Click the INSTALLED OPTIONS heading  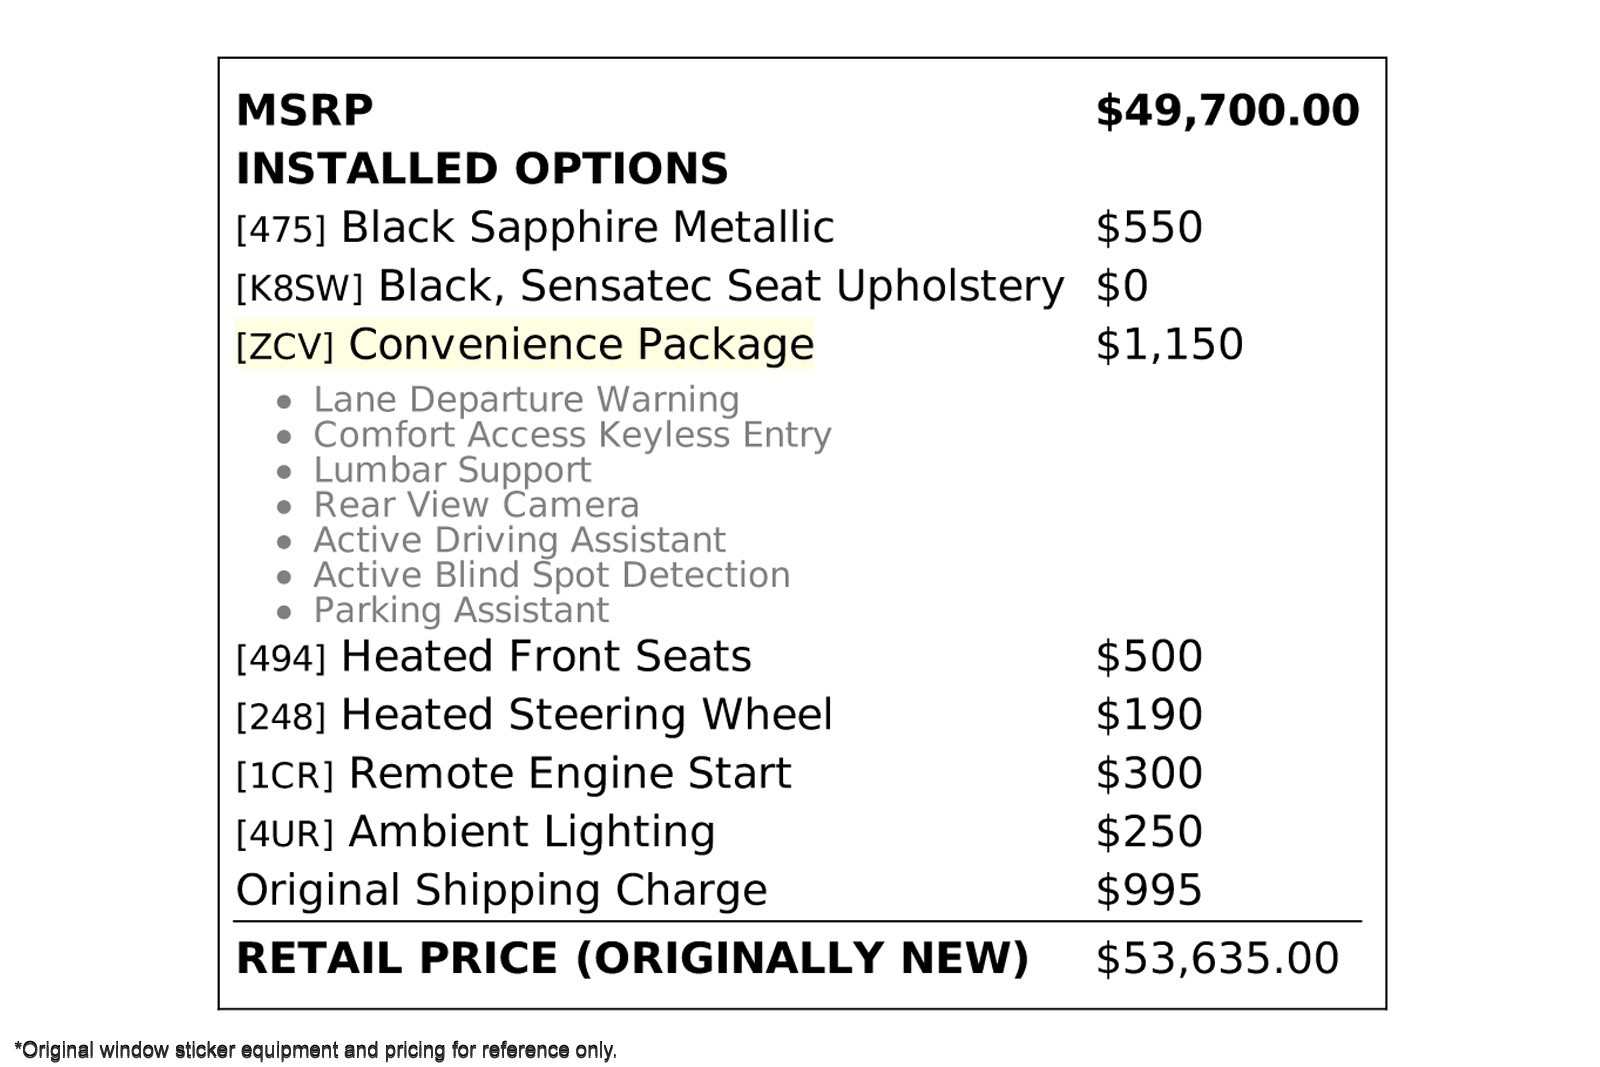click(482, 169)
